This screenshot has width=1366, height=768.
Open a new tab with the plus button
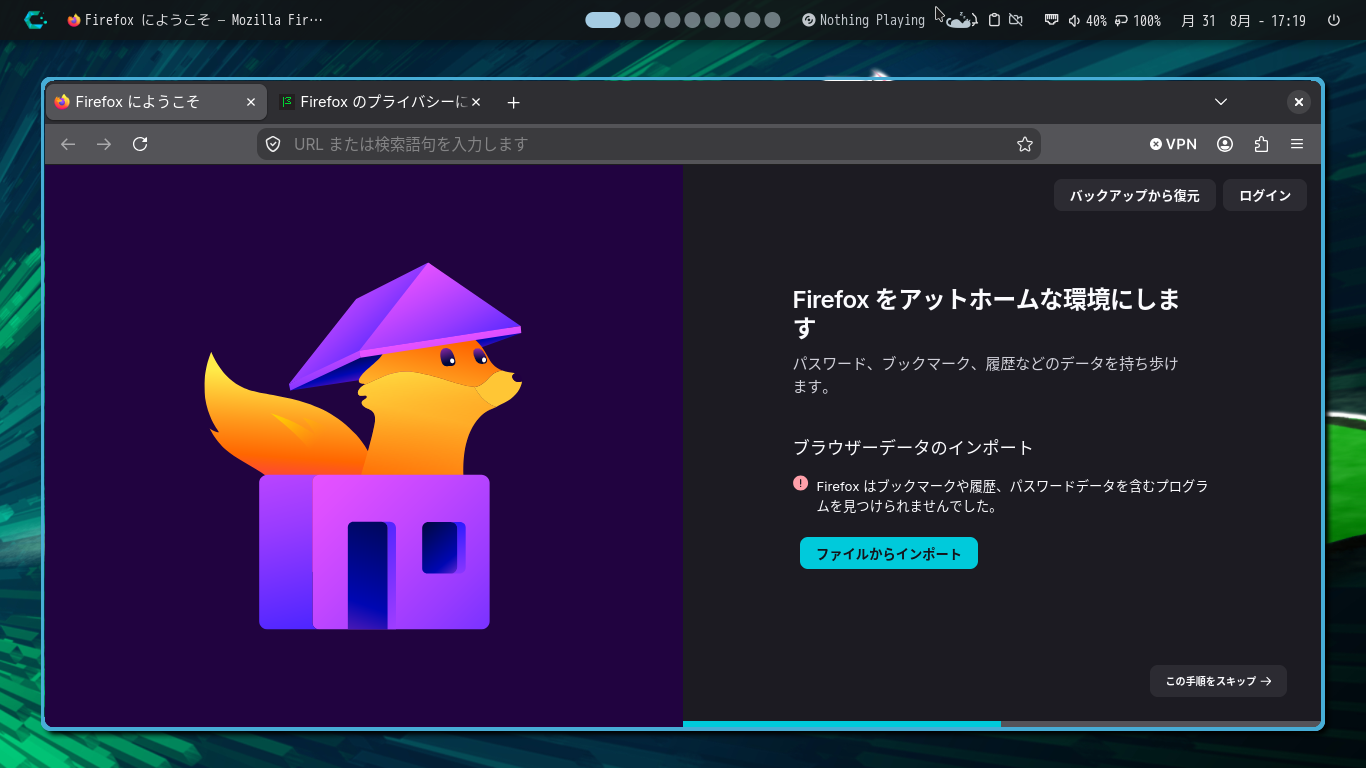(x=513, y=102)
